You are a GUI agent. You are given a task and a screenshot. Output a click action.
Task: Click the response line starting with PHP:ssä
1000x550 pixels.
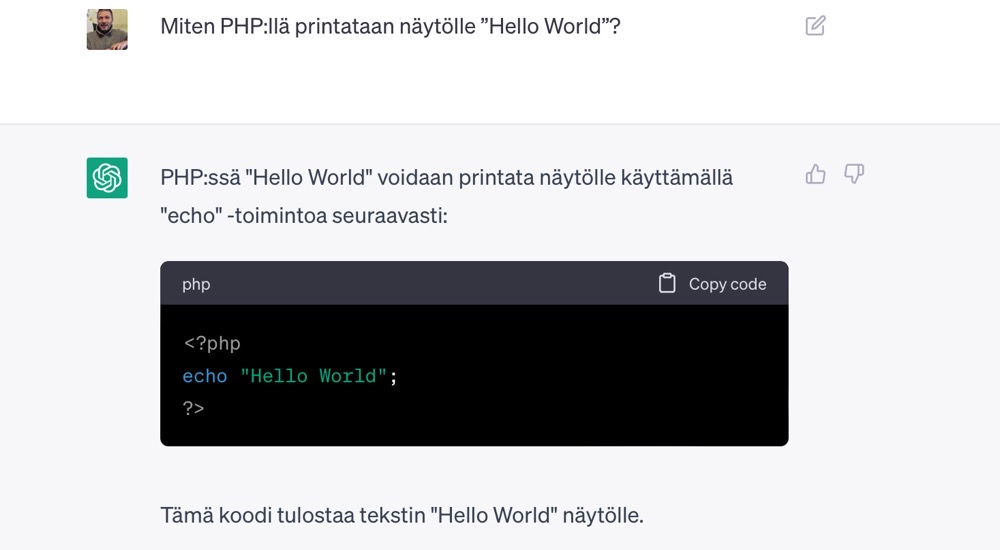click(446, 178)
